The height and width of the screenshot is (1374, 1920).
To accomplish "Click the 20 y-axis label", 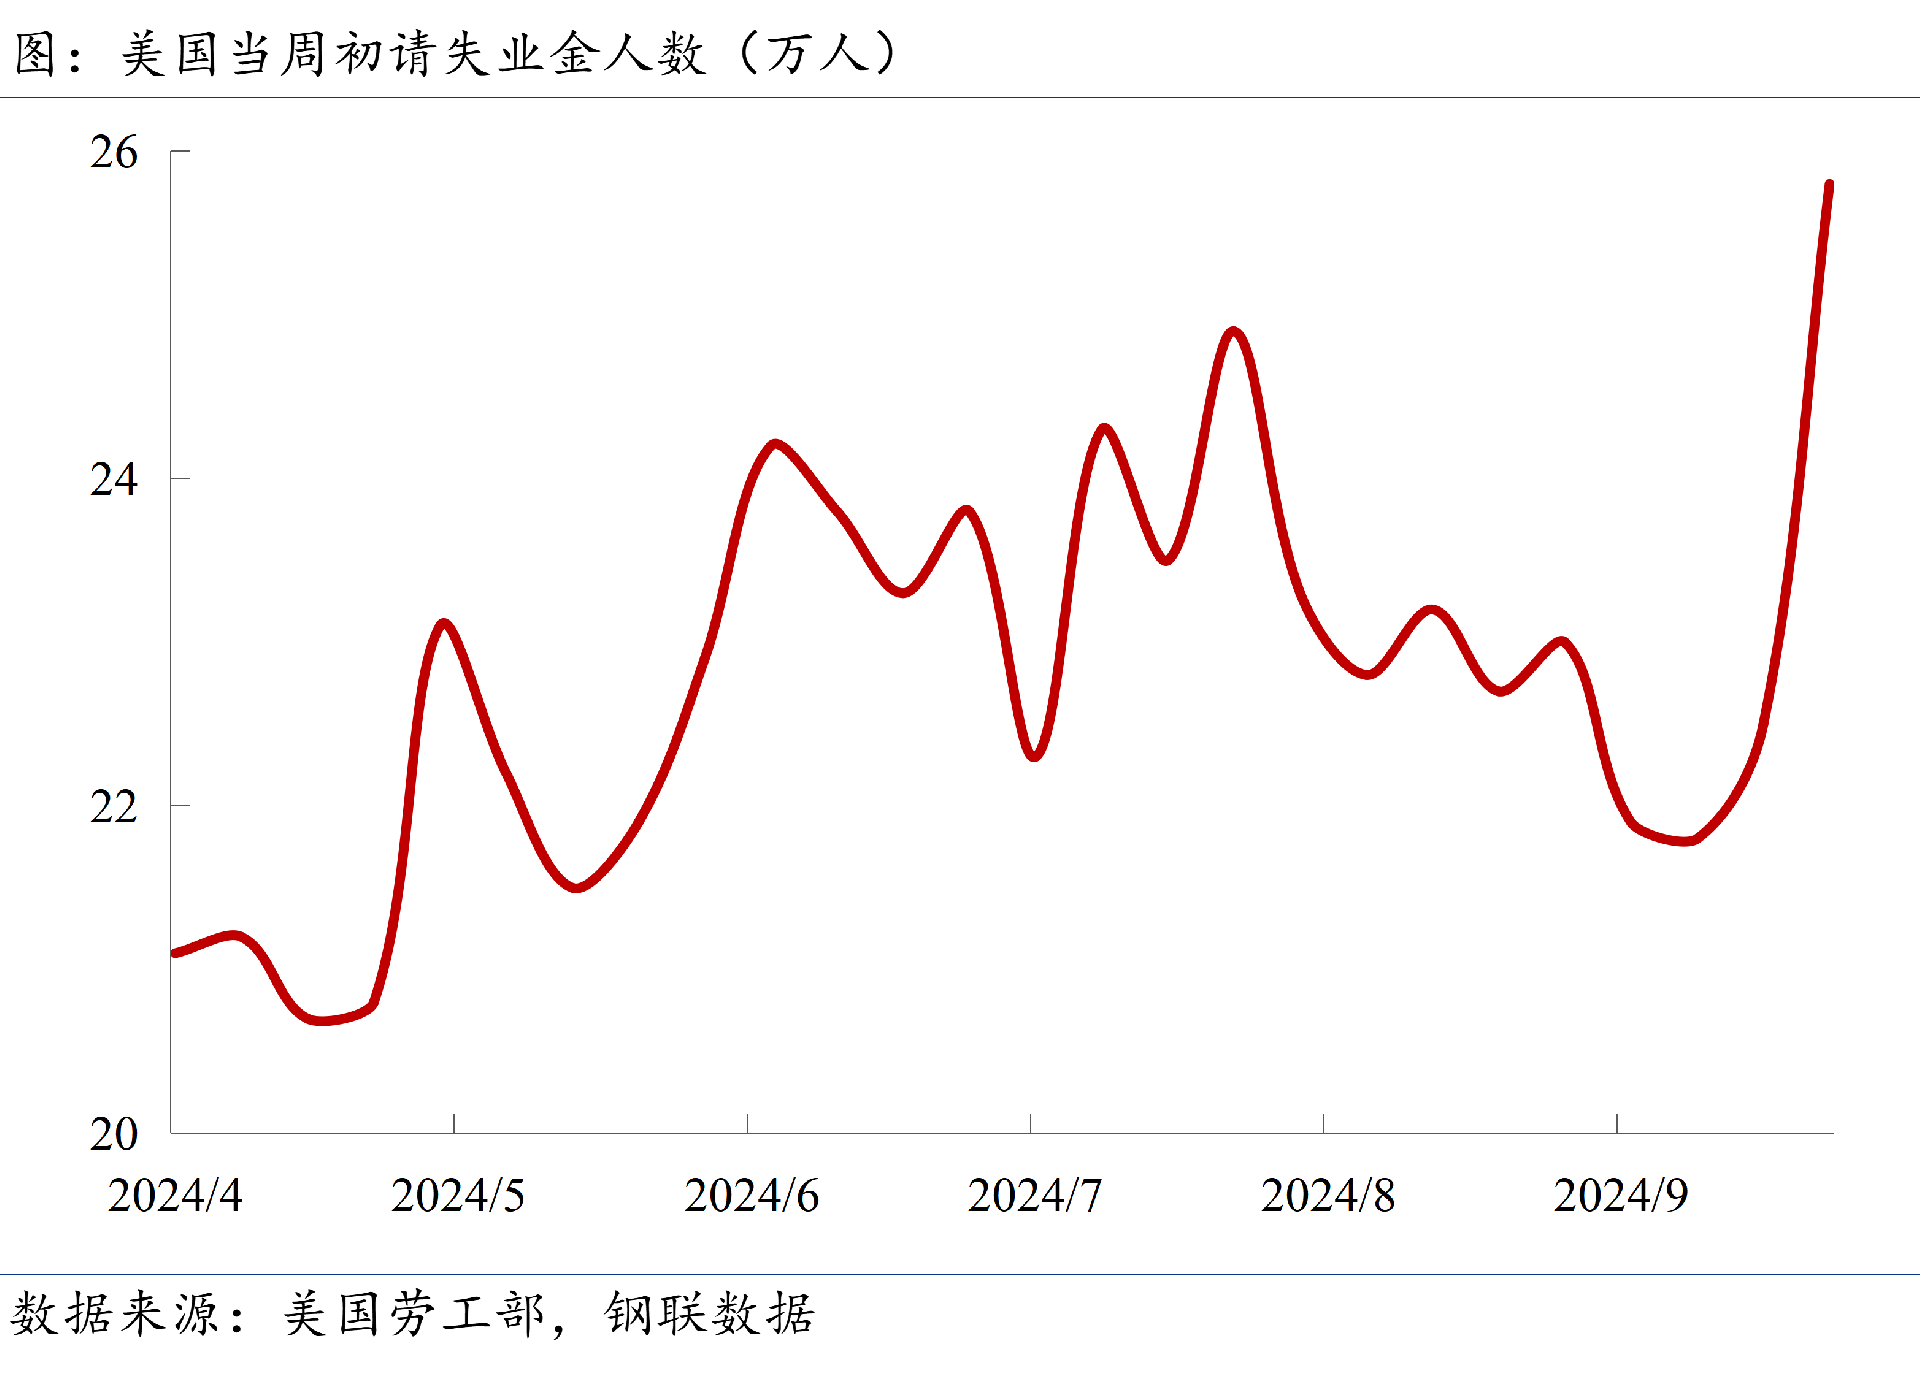I will (113, 1134).
